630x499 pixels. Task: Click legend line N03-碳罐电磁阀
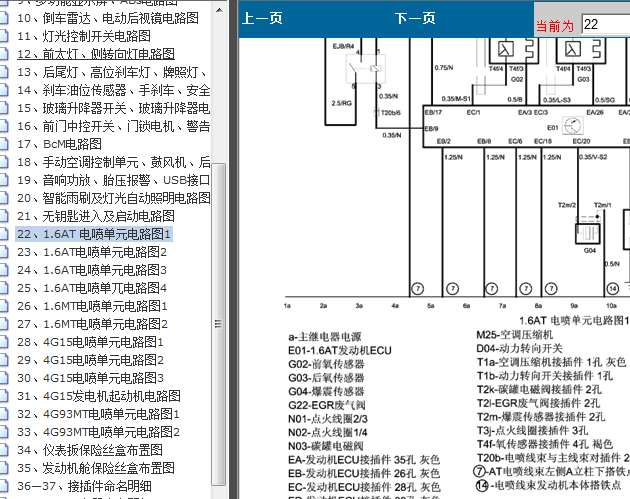click(326, 446)
